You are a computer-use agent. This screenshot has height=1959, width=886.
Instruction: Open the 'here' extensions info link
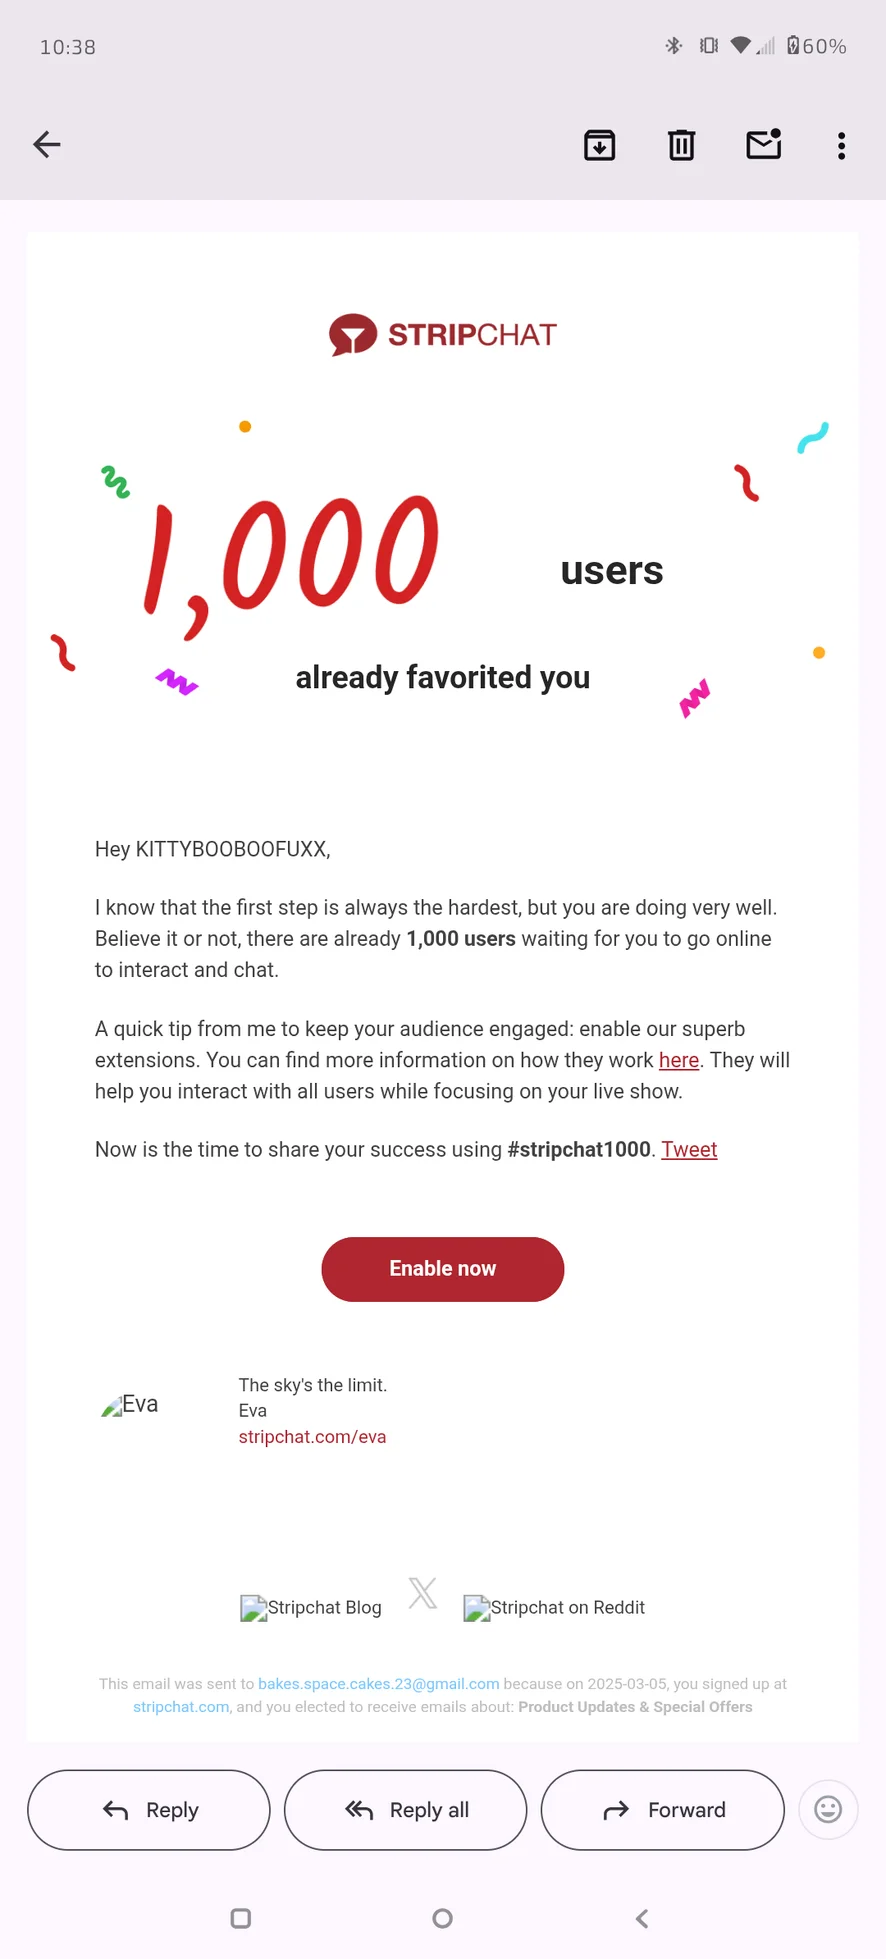tap(678, 1060)
